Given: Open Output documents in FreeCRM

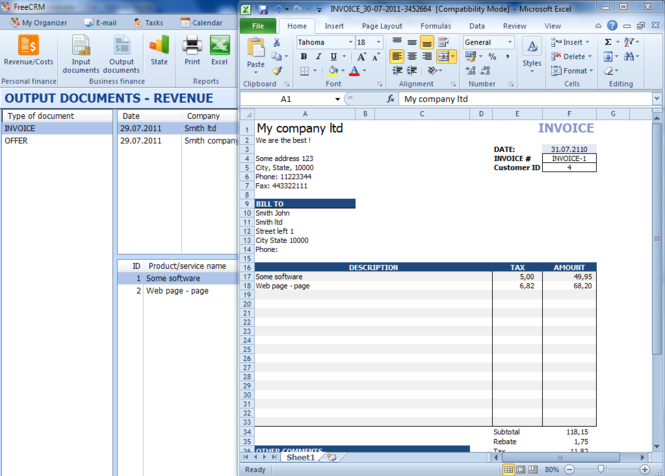Looking at the screenshot, I should click(x=121, y=54).
